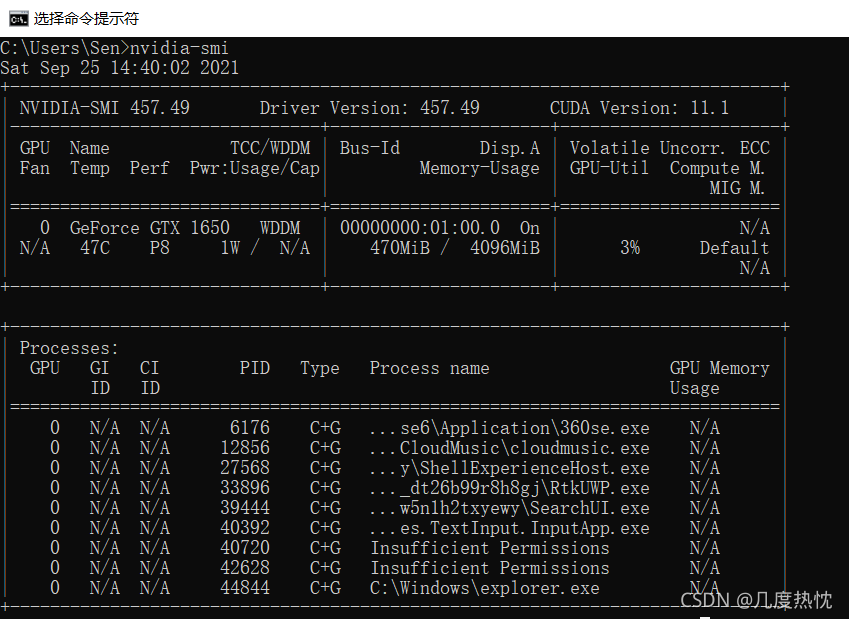Click the 'Processes:' heading
849x619 pixels.
tap(69, 348)
